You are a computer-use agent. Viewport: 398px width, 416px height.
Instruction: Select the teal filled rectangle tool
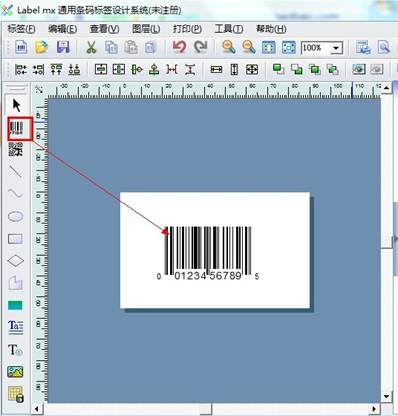[15, 305]
